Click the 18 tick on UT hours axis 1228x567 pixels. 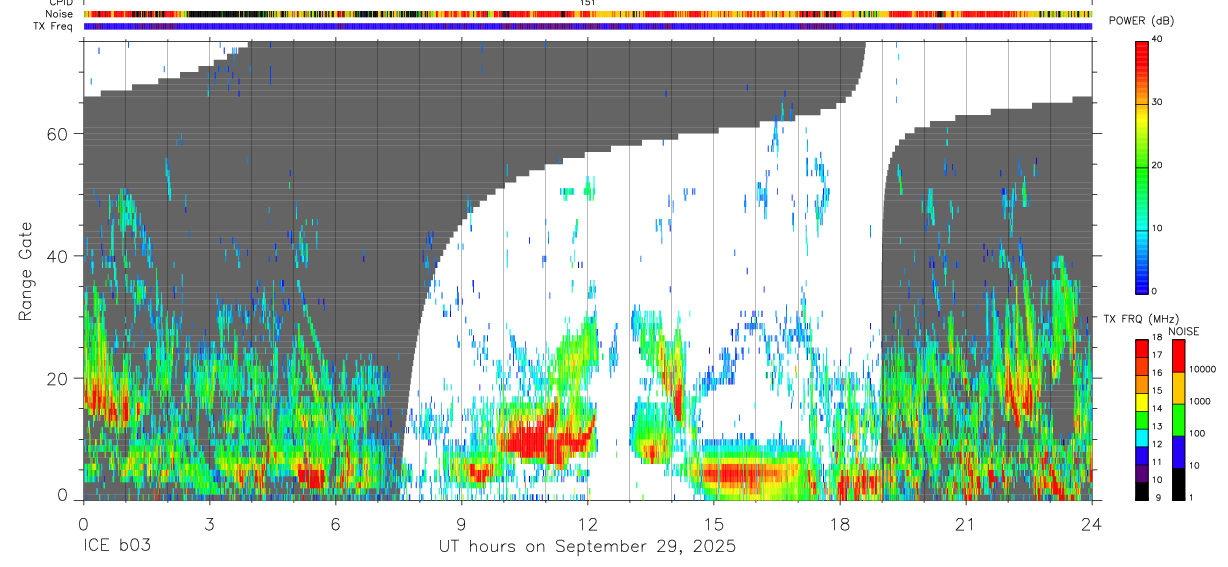(x=840, y=525)
